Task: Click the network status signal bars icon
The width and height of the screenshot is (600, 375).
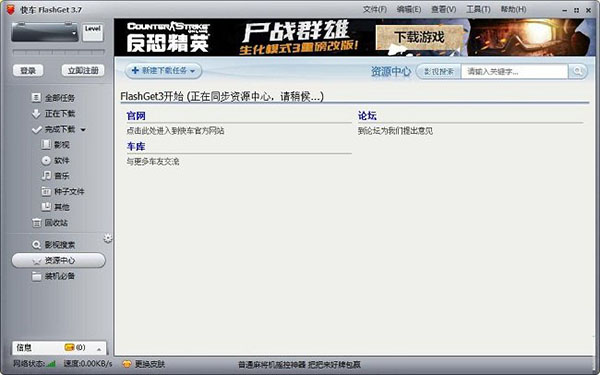Action: point(51,364)
